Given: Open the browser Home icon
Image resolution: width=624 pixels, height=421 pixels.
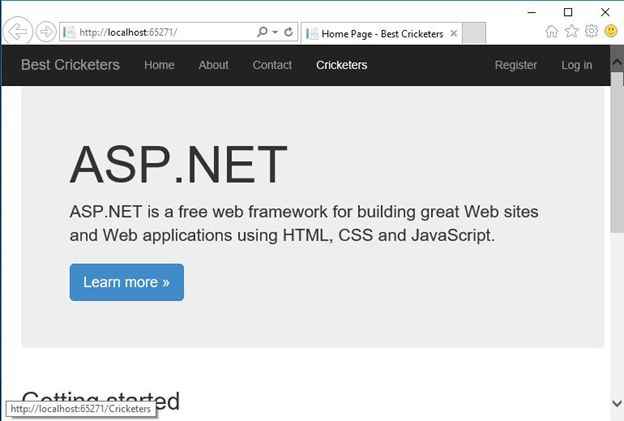Looking at the screenshot, I should point(552,31).
